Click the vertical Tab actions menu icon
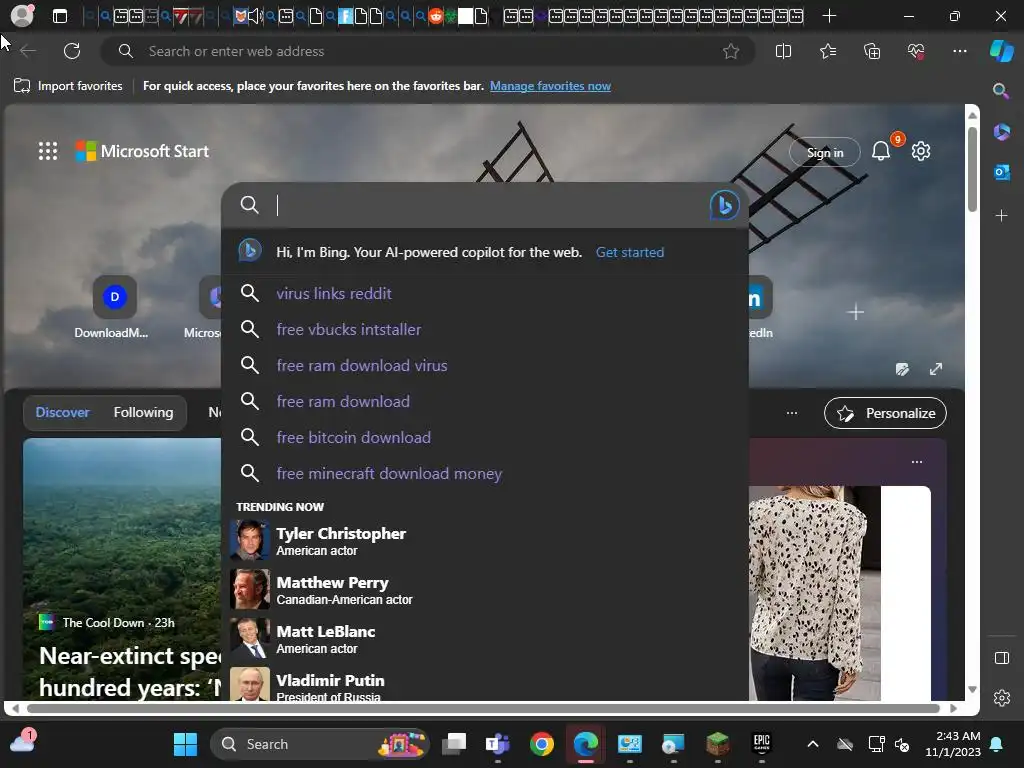1024x768 pixels. 59,16
